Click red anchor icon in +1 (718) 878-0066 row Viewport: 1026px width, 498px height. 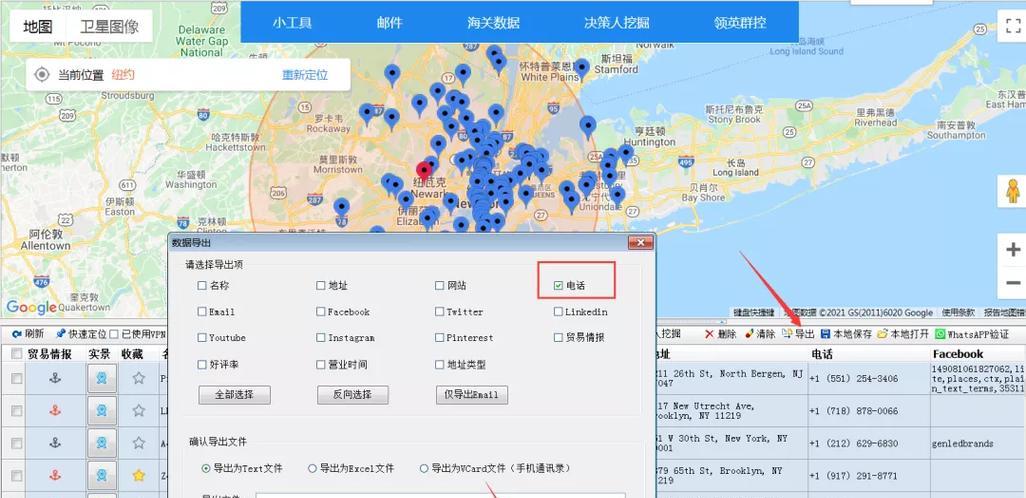[x=55, y=410]
